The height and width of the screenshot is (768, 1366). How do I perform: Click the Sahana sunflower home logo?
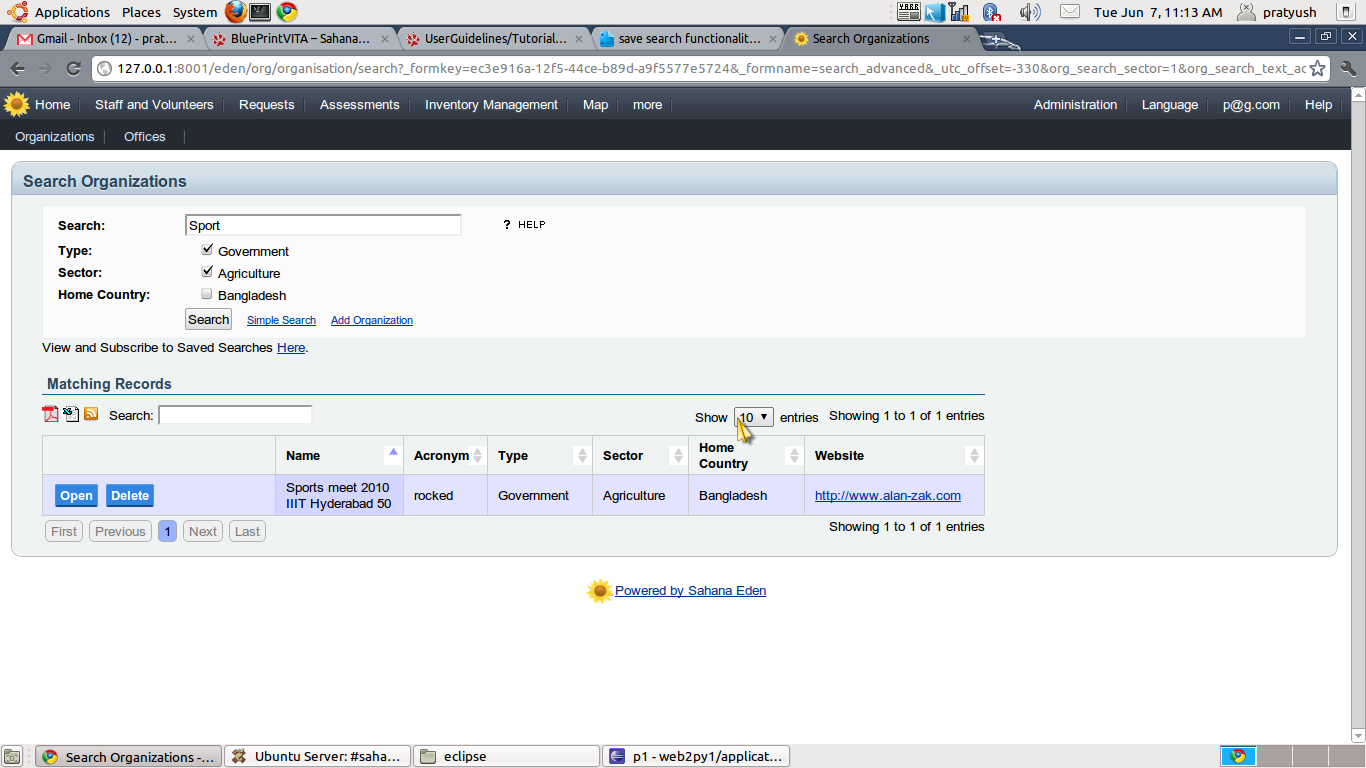(16, 104)
